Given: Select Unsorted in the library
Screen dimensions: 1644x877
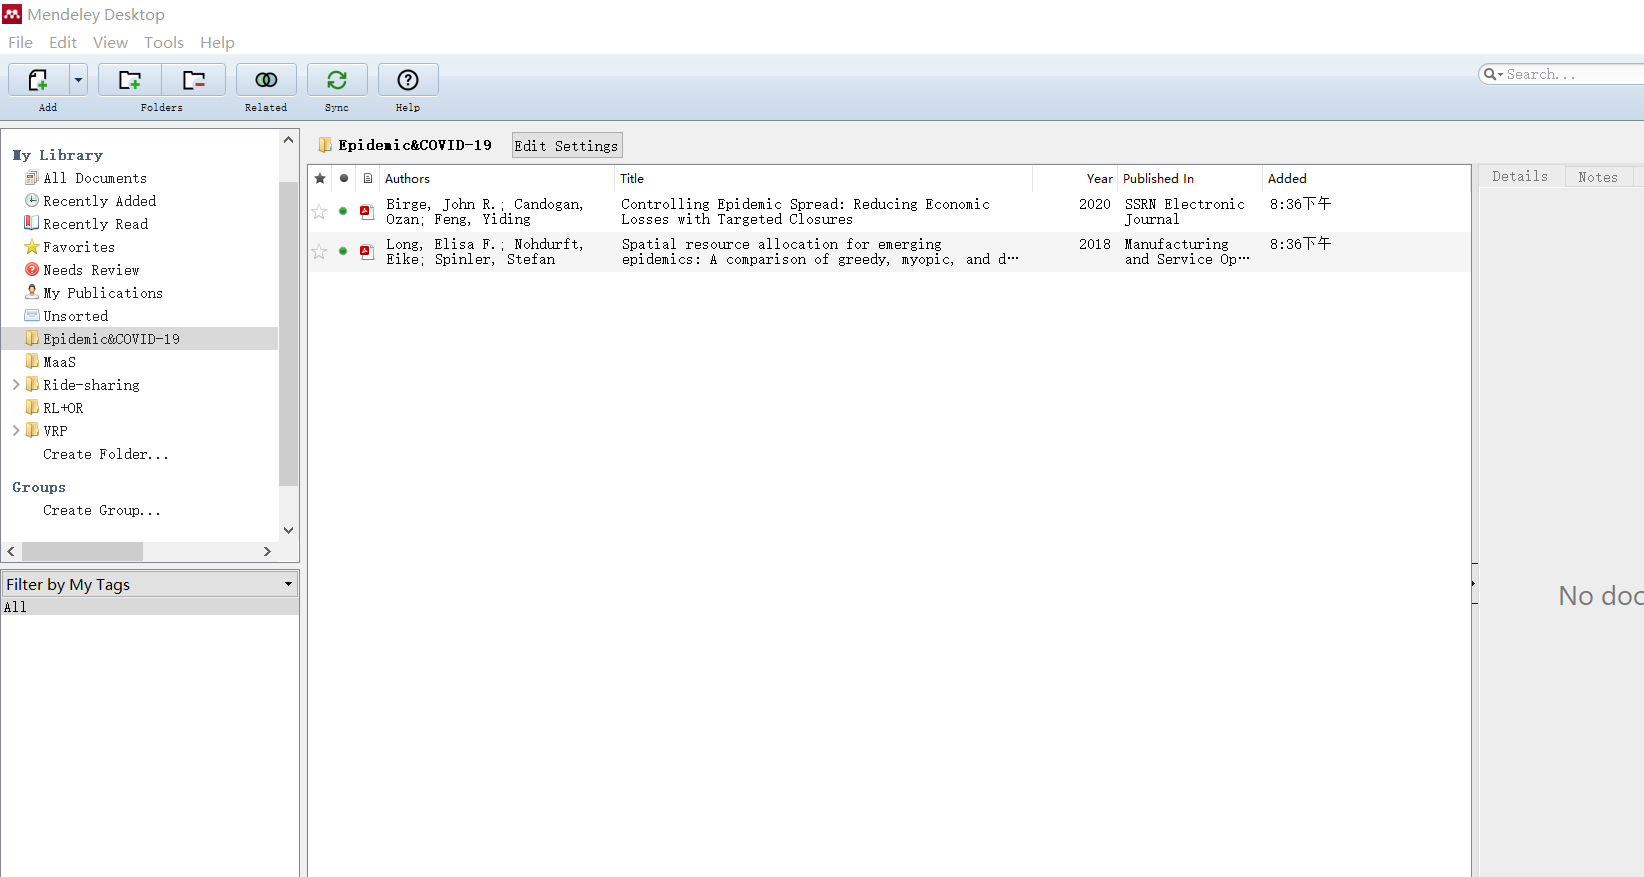Looking at the screenshot, I should pos(75,316).
